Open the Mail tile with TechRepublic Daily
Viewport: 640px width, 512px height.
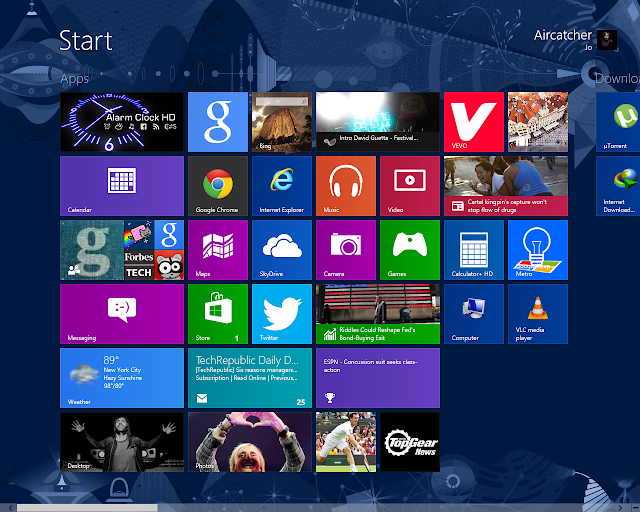pyautogui.click(x=250, y=378)
